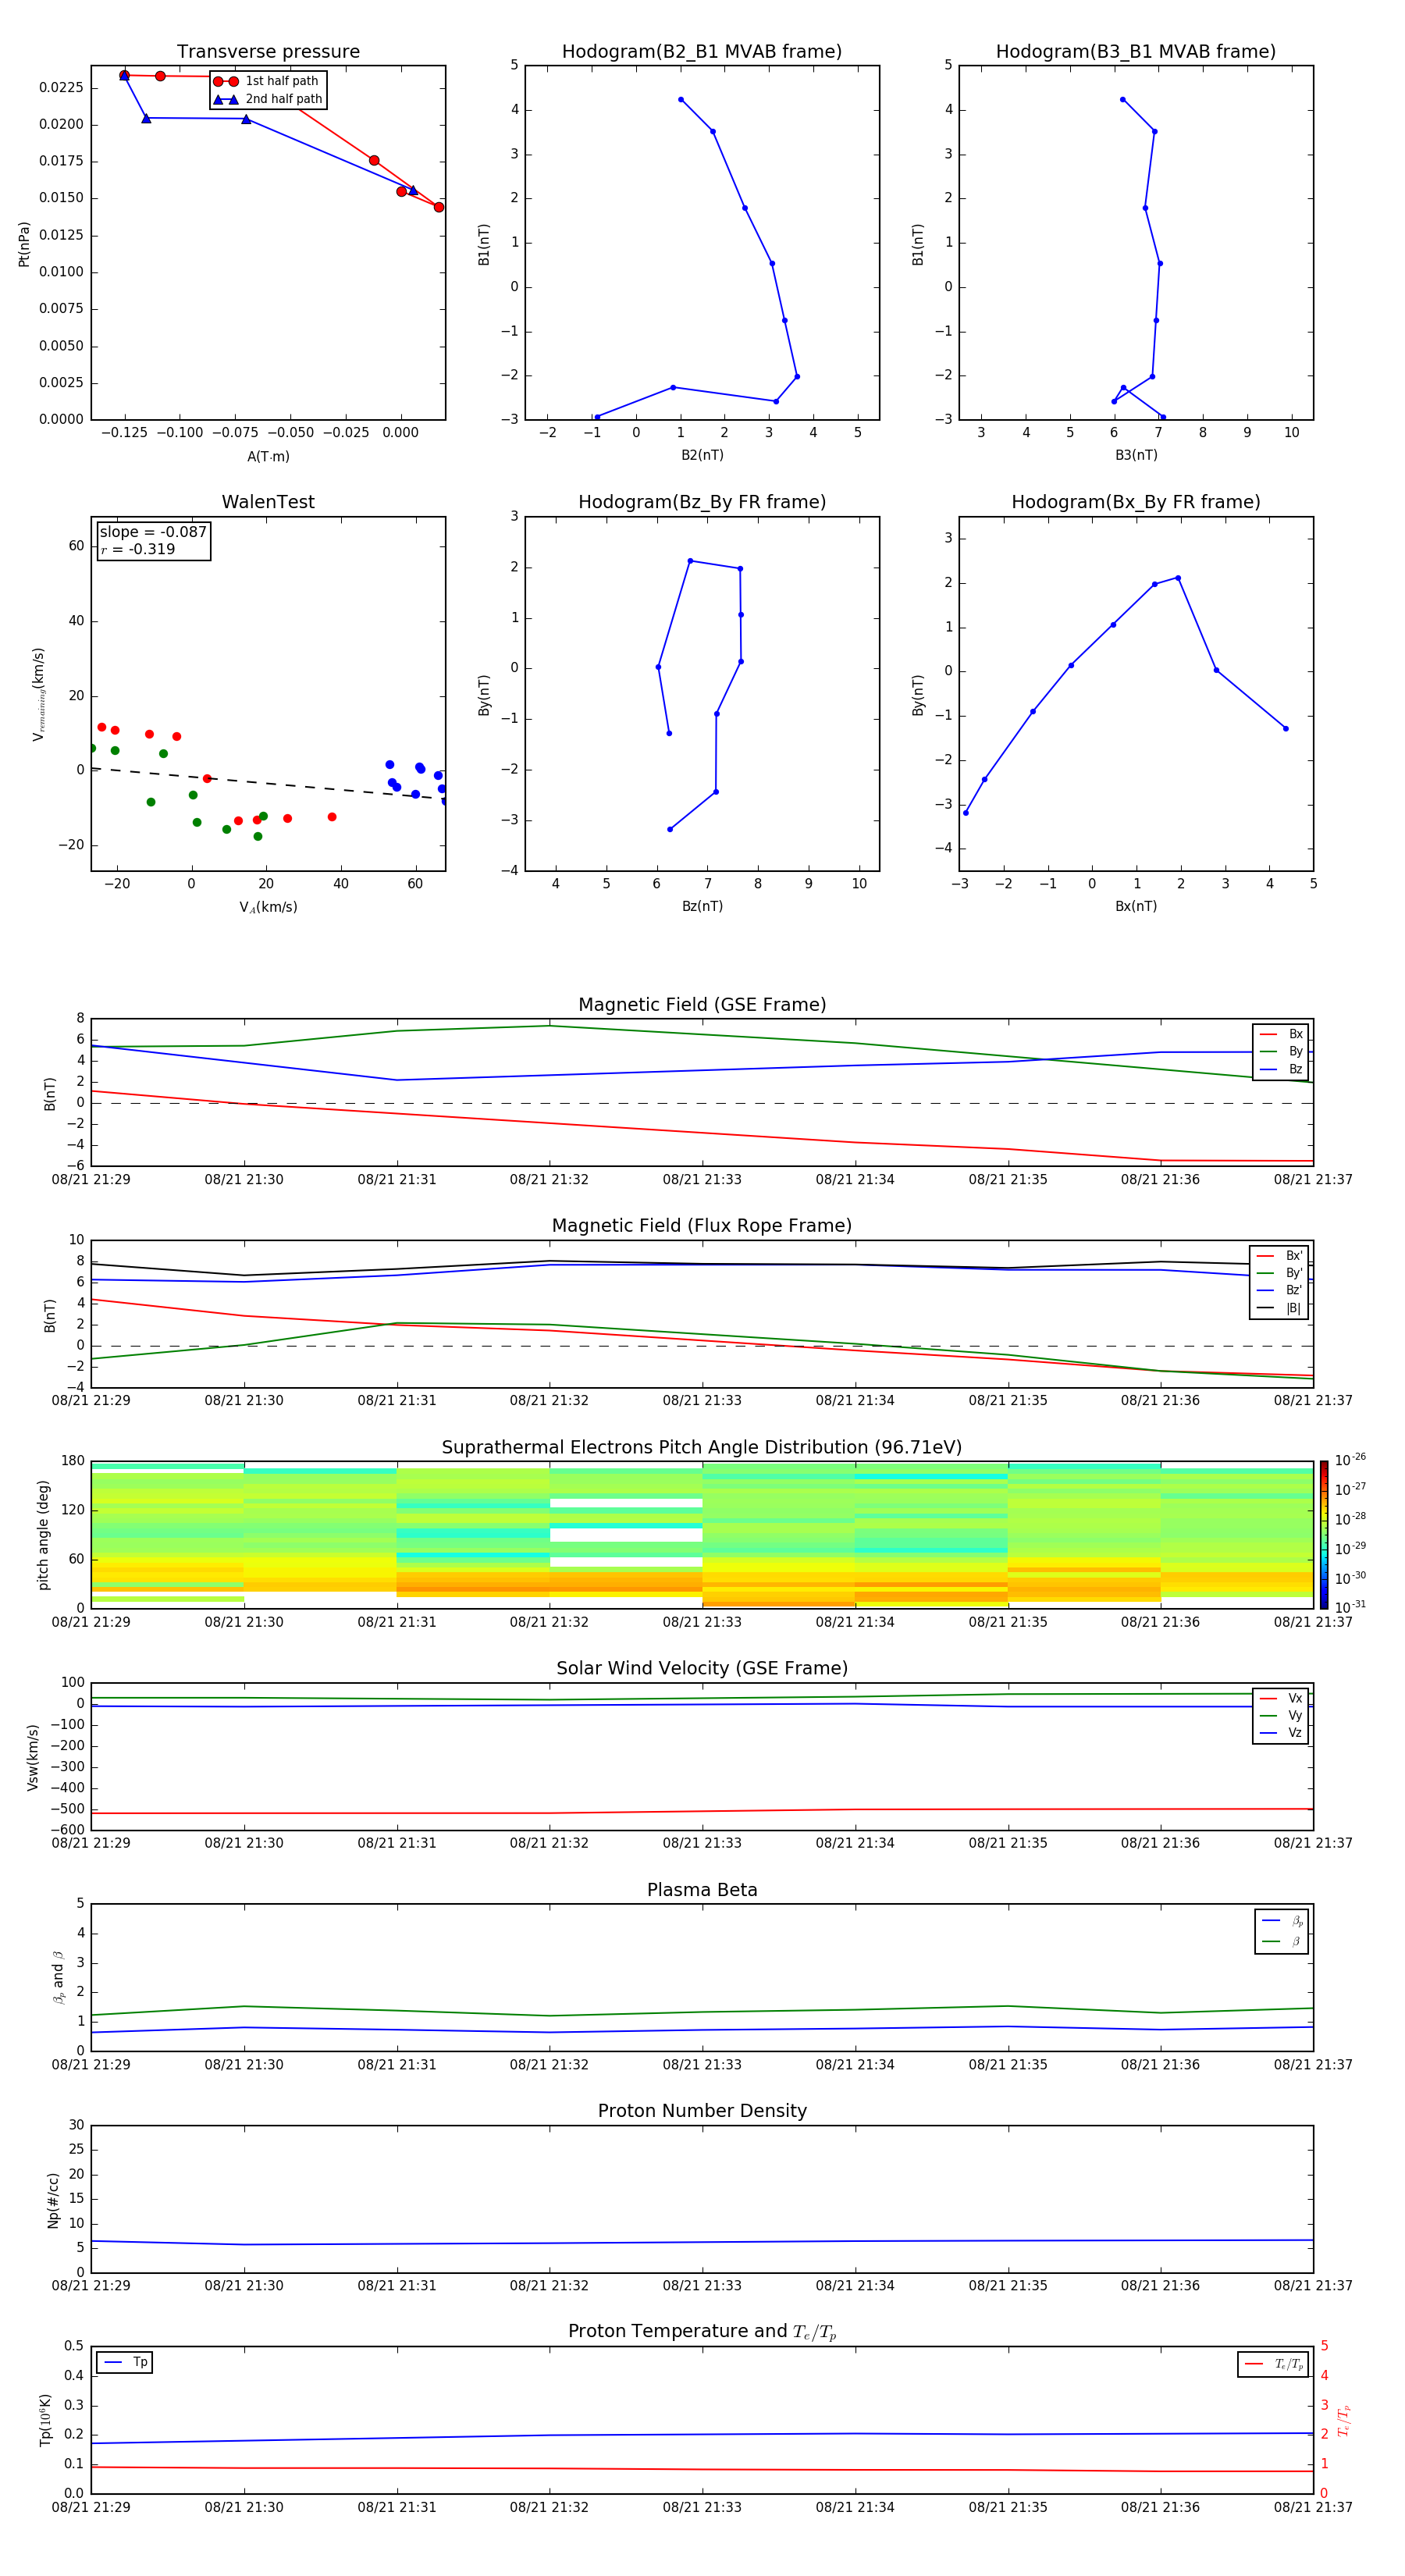Click 'Magnetic Field (GSE Frame)' title
The height and width of the screenshot is (2576, 1405).
click(702, 1005)
